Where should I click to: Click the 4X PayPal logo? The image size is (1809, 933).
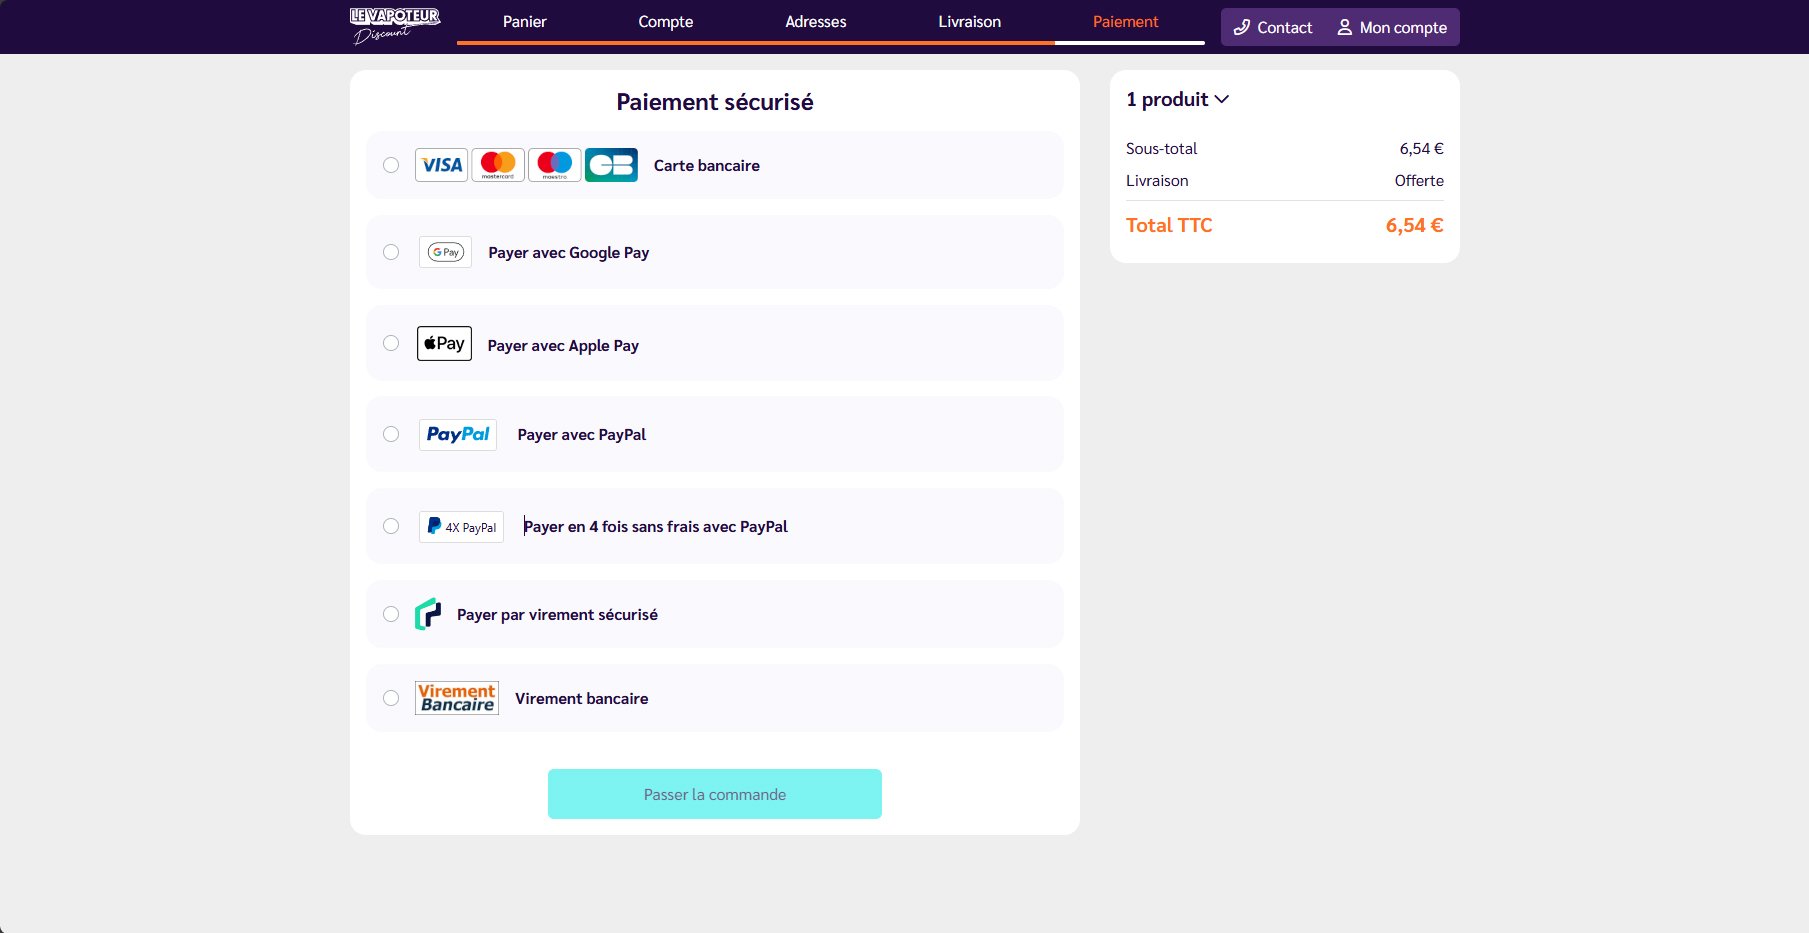point(461,527)
